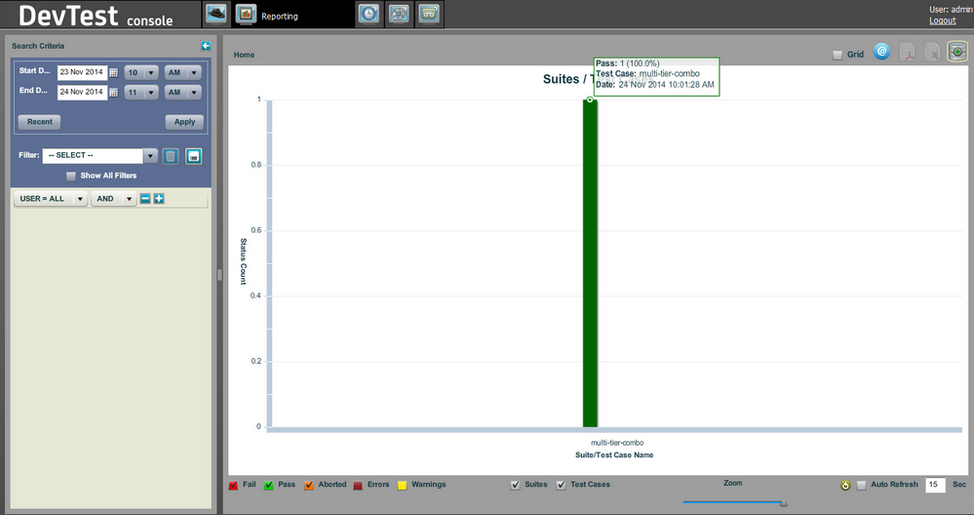Remove criteria row with minus icon
The height and width of the screenshot is (515, 974).
coord(145,199)
